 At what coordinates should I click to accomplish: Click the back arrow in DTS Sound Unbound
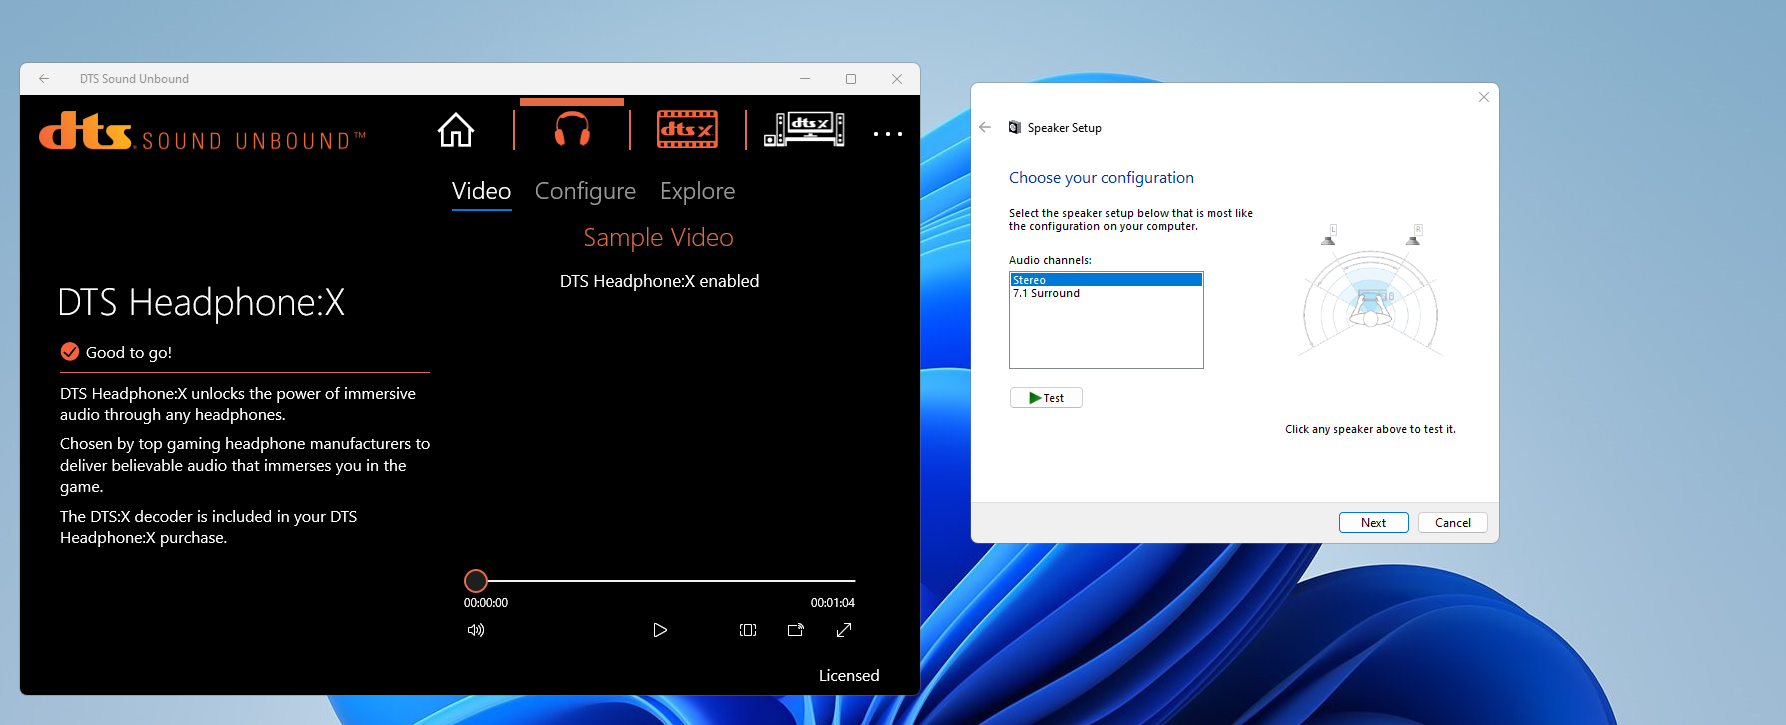click(x=44, y=79)
